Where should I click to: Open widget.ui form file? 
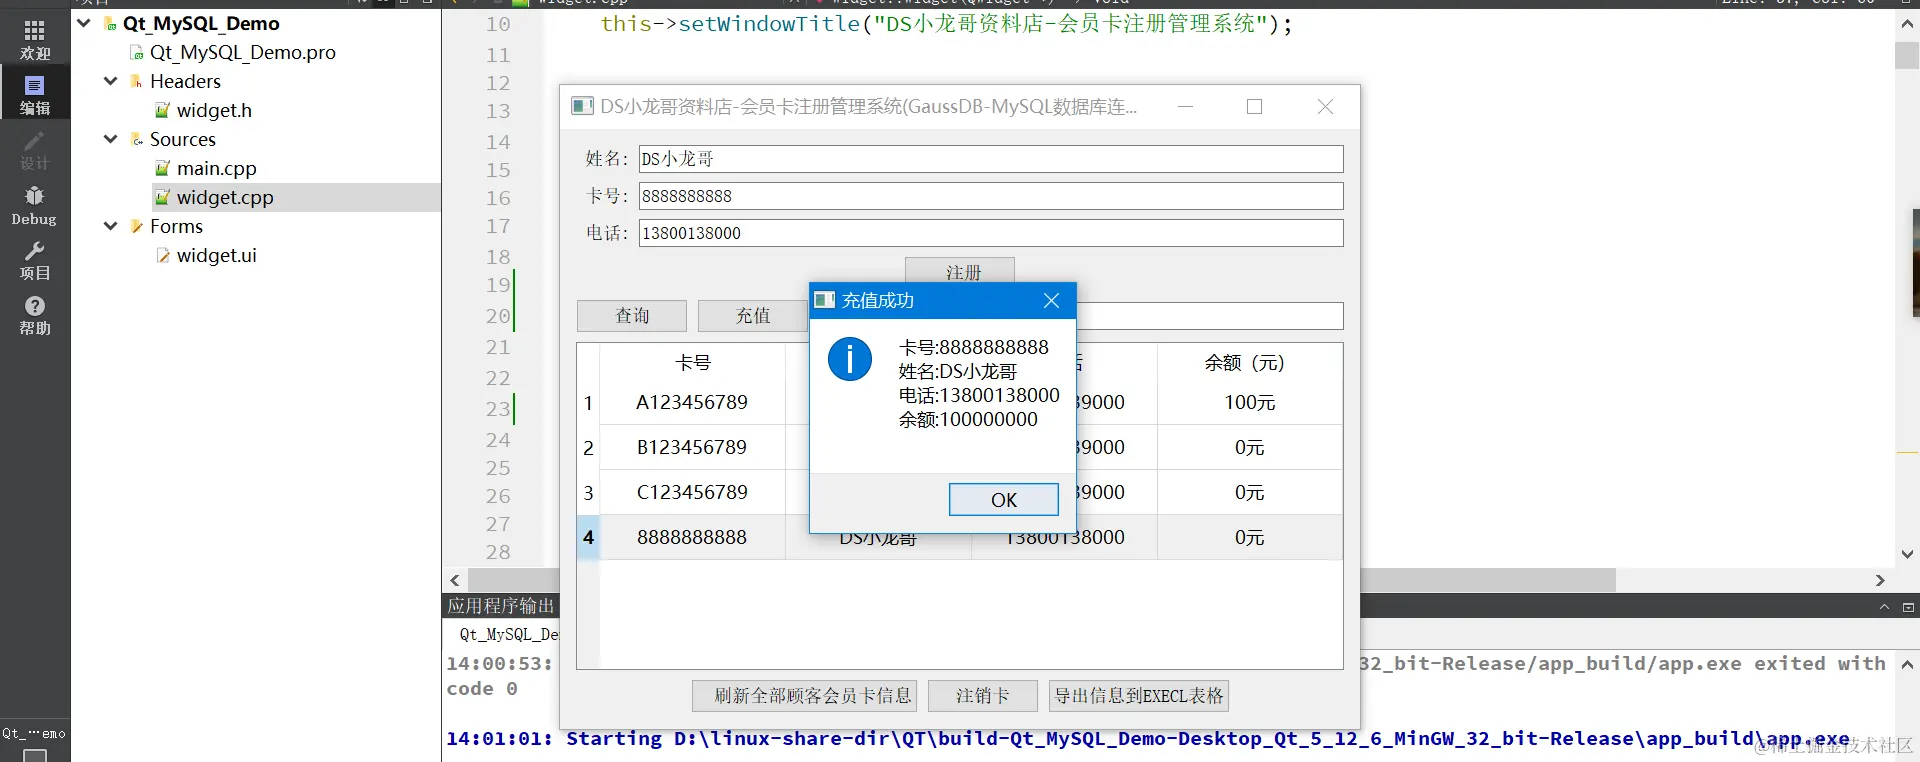[x=217, y=255]
